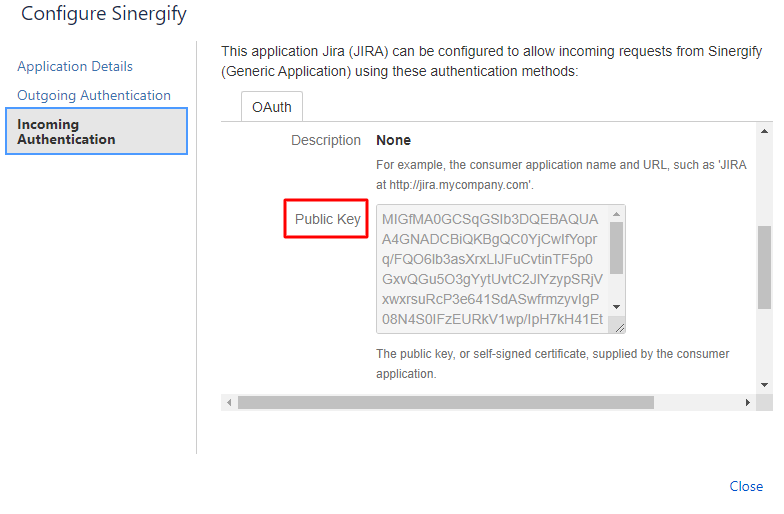Image resolution: width=784 pixels, height=514 pixels.
Task: Click the OAuth panel's top scroll arrow
Action: click(764, 132)
